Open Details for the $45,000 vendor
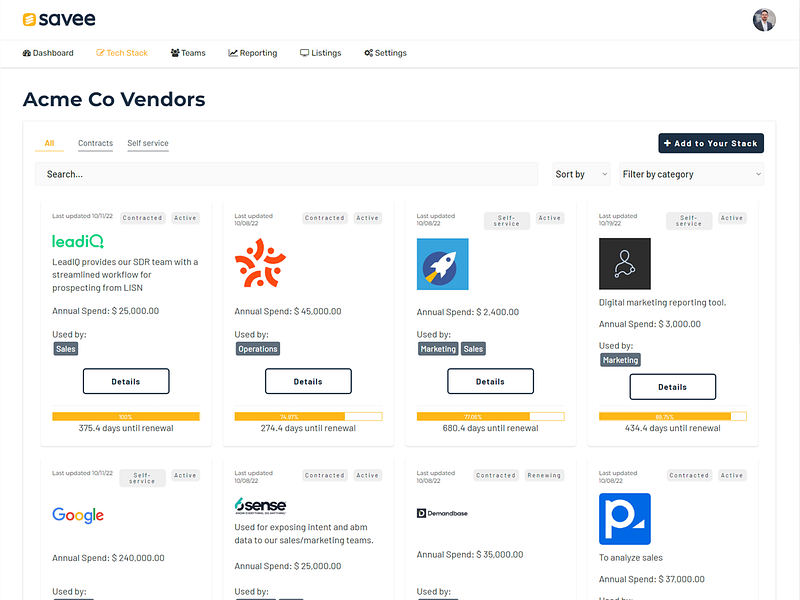The height and width of the screenshot is (600, 800). pos(308,381)
